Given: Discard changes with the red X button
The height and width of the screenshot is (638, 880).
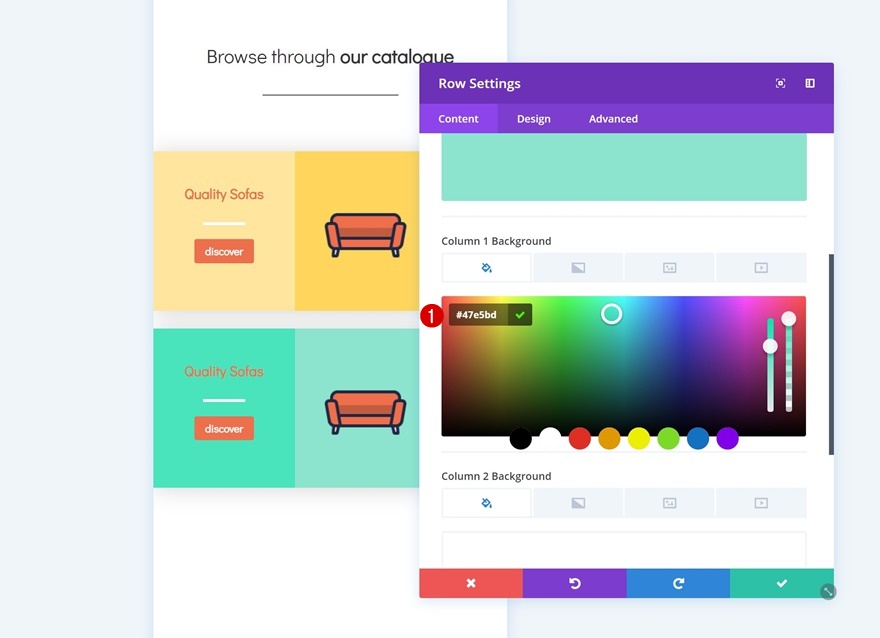Looking at the screenshot, I should 471,583.
